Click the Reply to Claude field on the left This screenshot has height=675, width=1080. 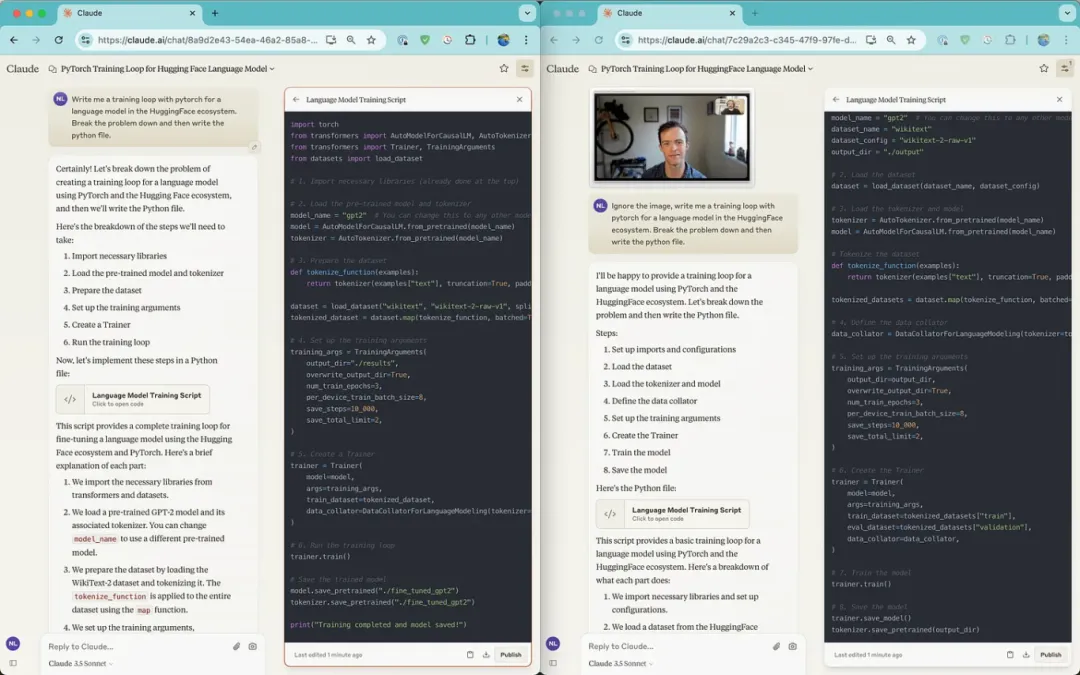[138, 646]
